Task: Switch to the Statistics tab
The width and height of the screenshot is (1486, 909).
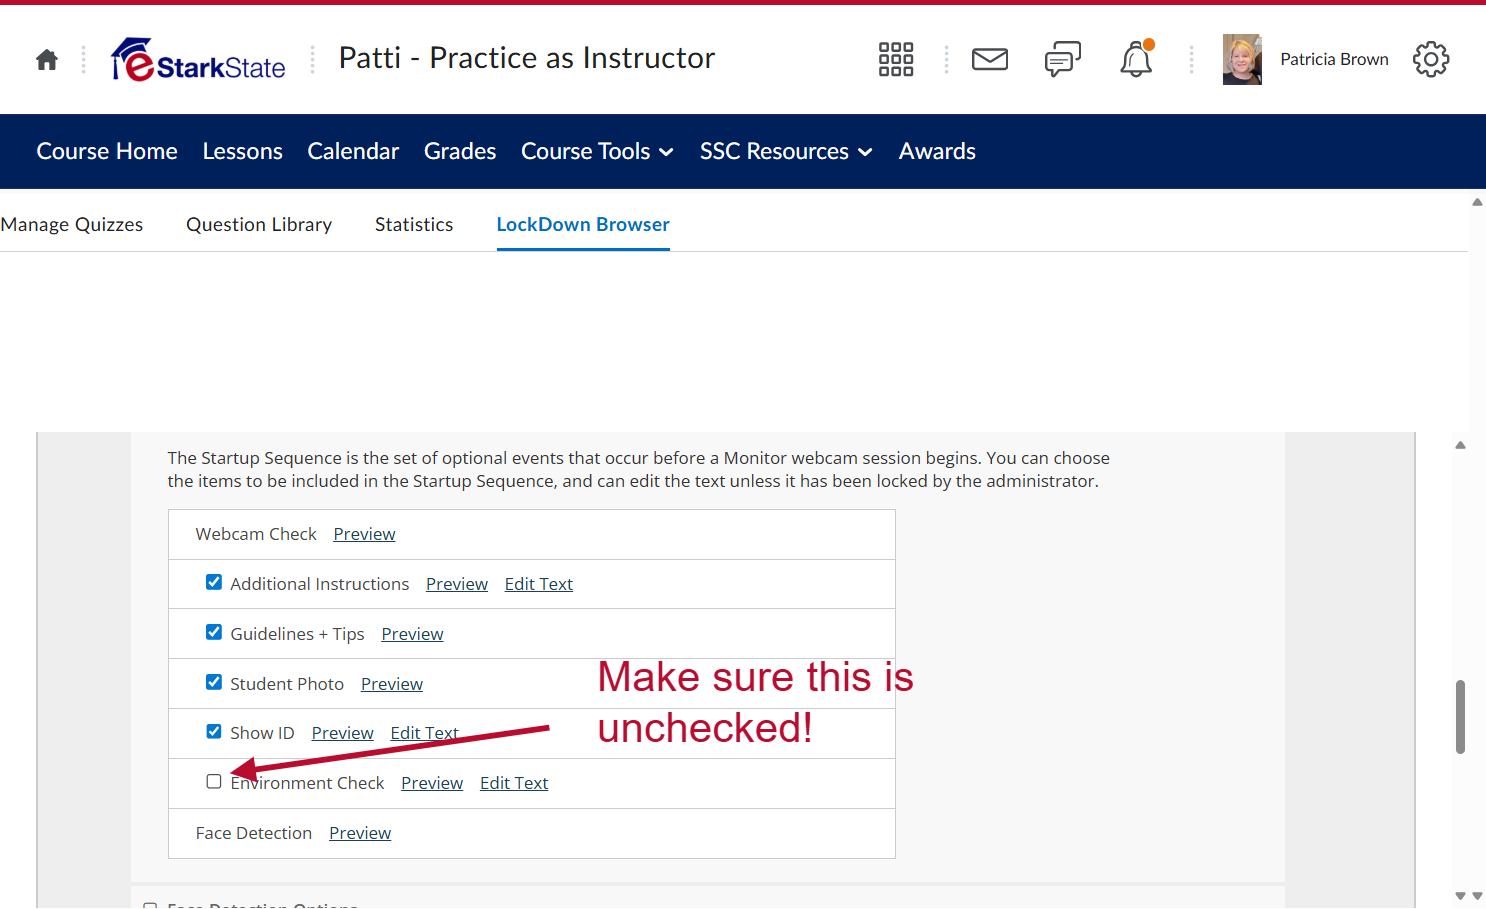Action: (414, 225)
